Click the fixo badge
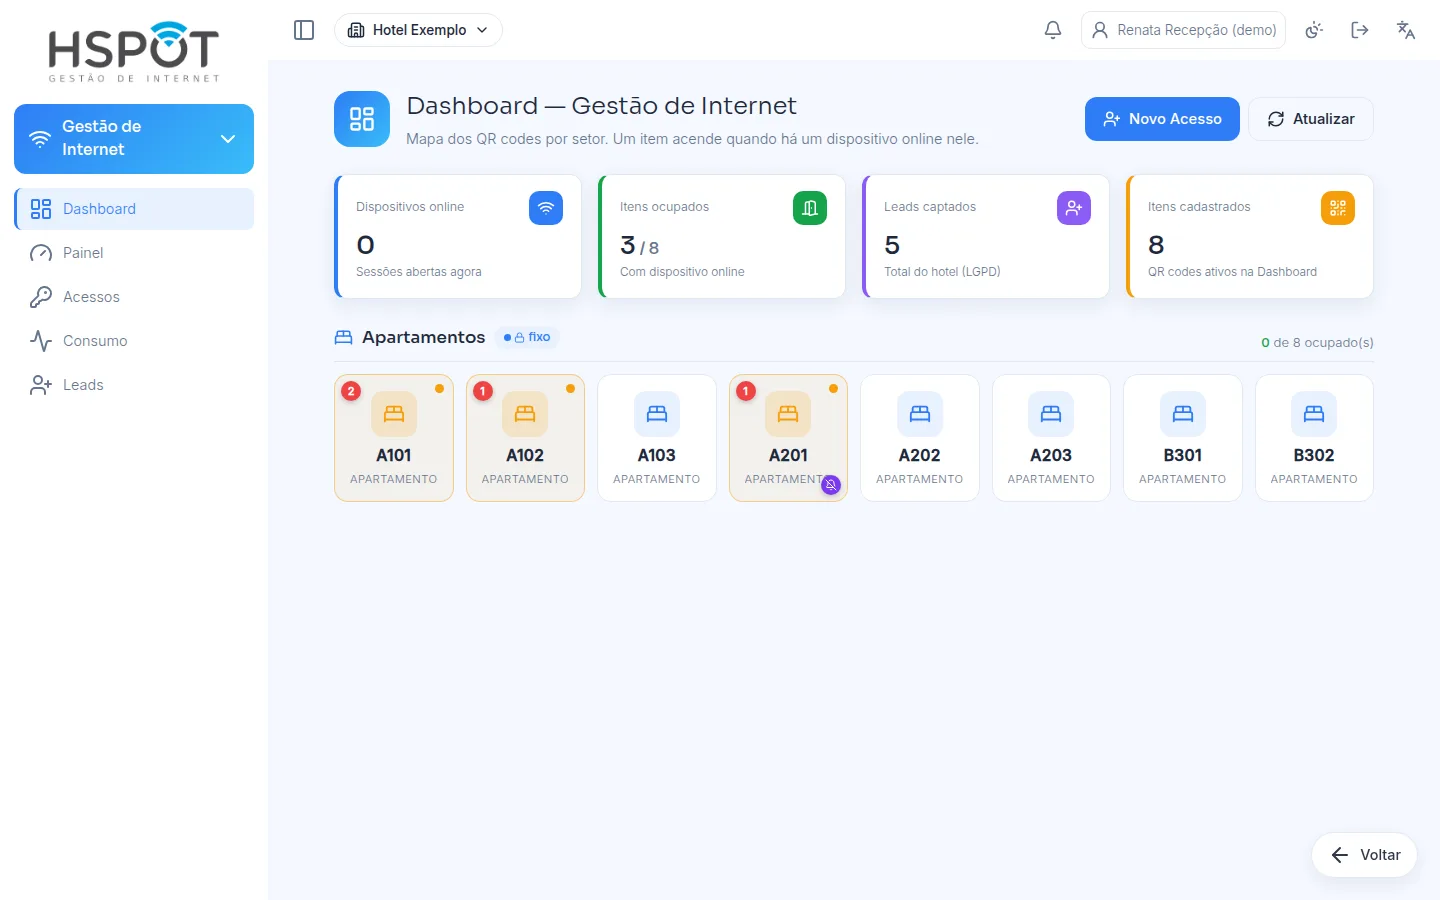 tap(527, 338)
